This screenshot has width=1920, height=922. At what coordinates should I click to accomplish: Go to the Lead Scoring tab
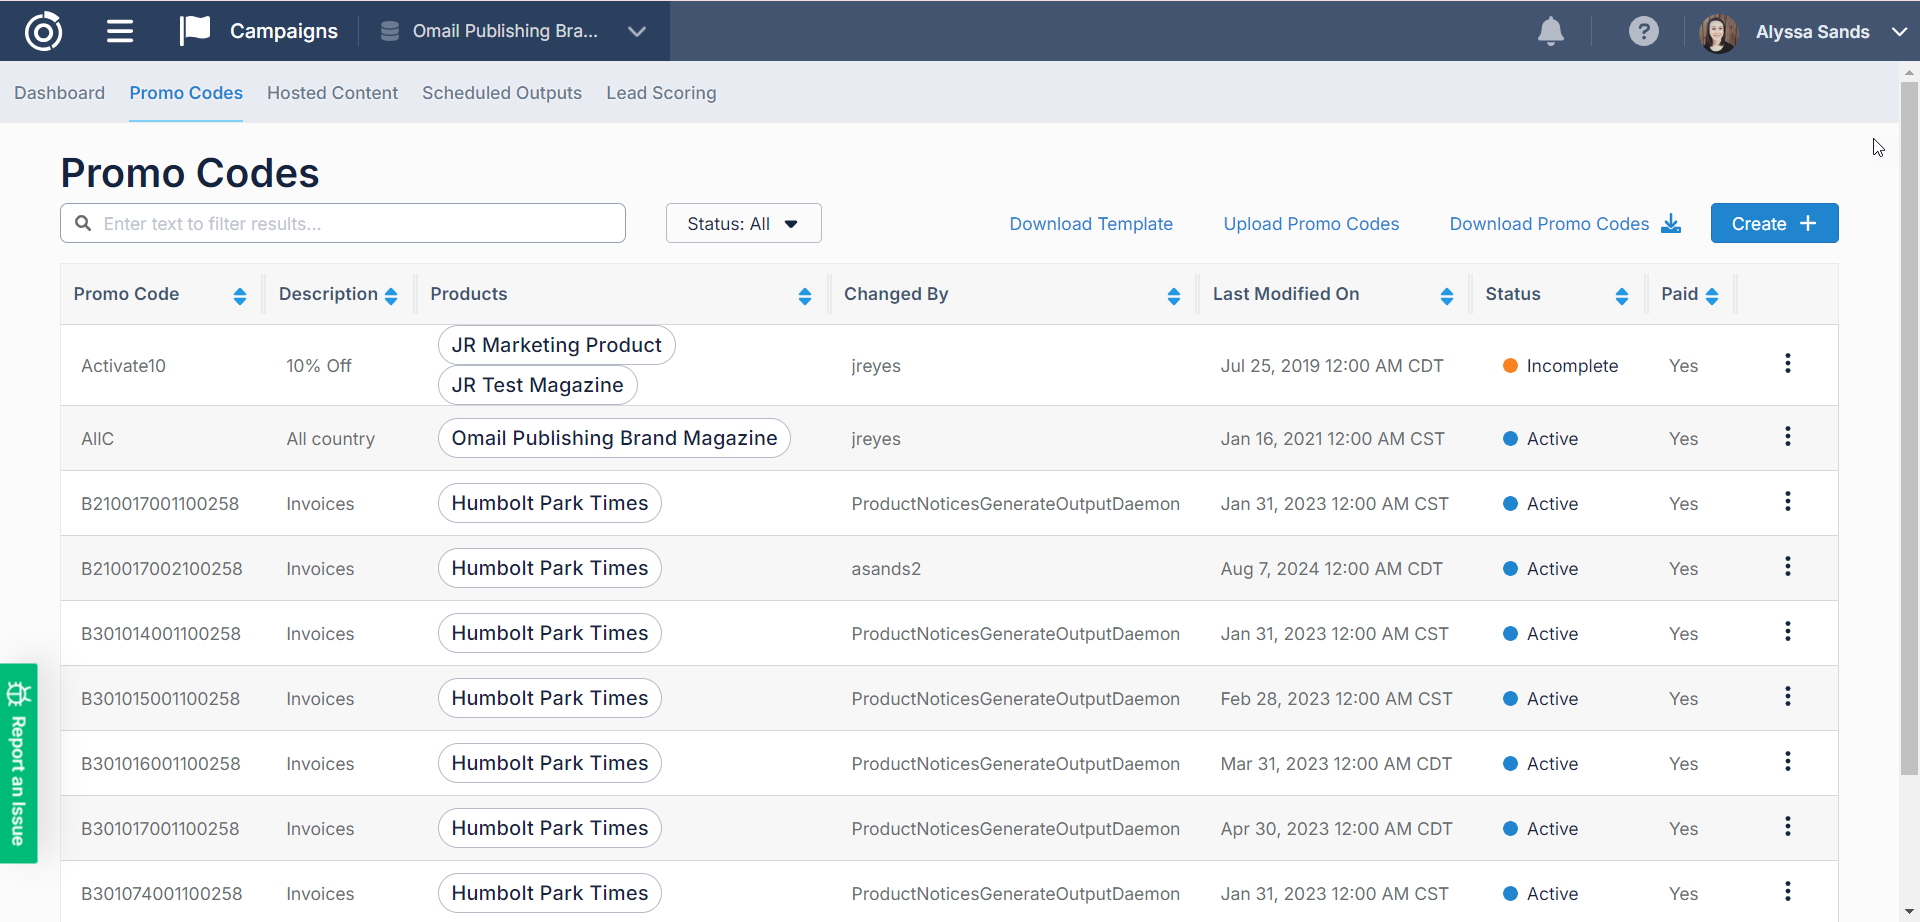(x=661, y=93)
